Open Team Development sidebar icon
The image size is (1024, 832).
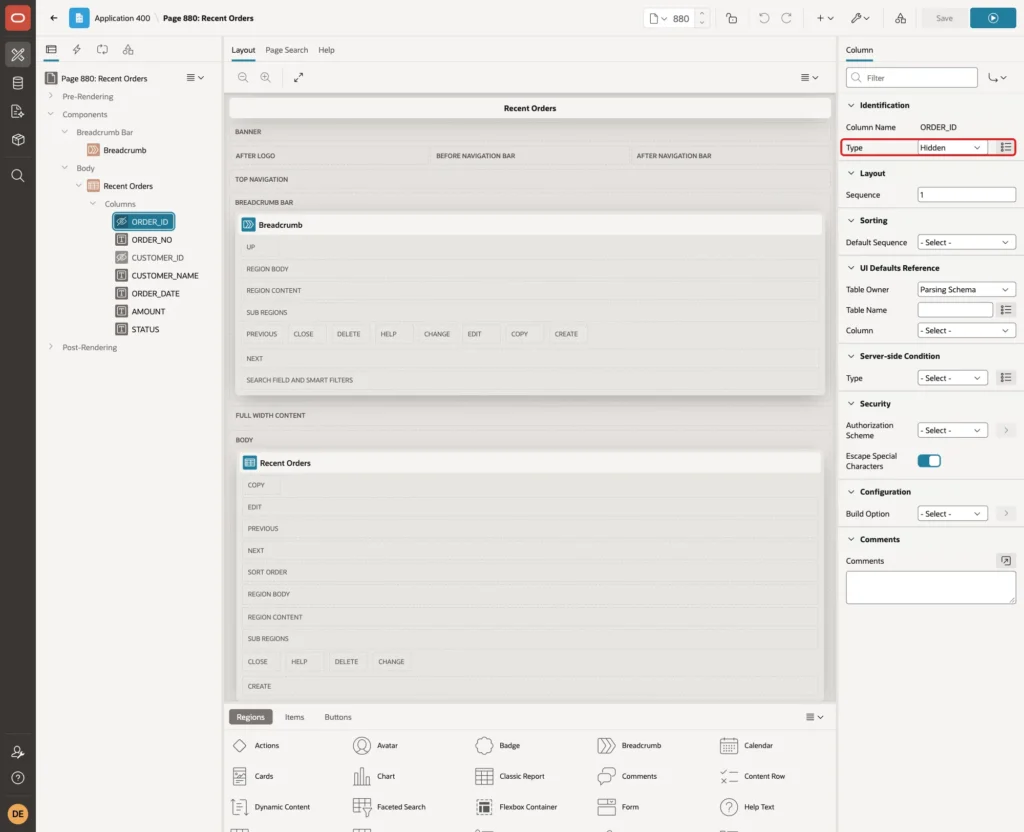point(18,112)
